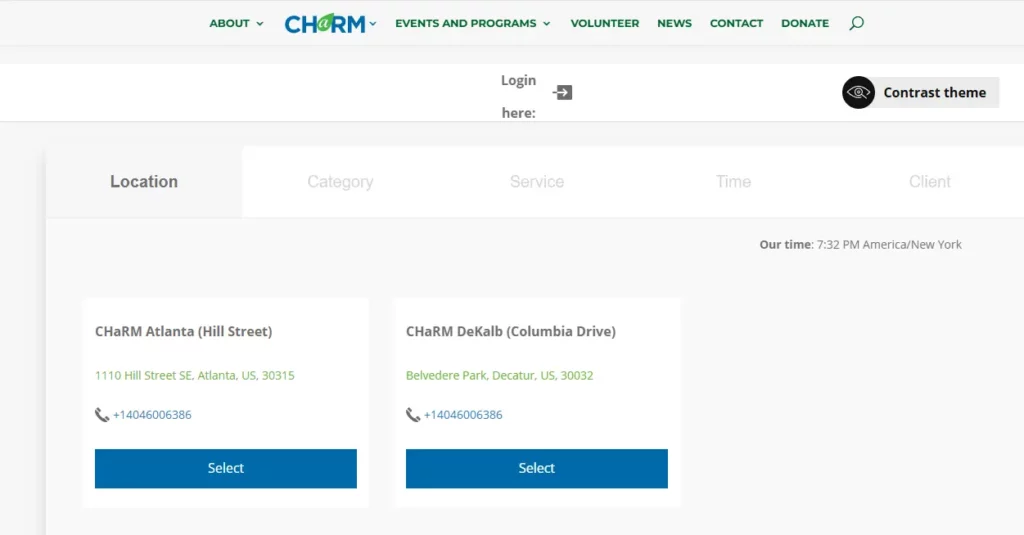Switch to the Time tab
The image size is (1024, 535).
point(733,182)
